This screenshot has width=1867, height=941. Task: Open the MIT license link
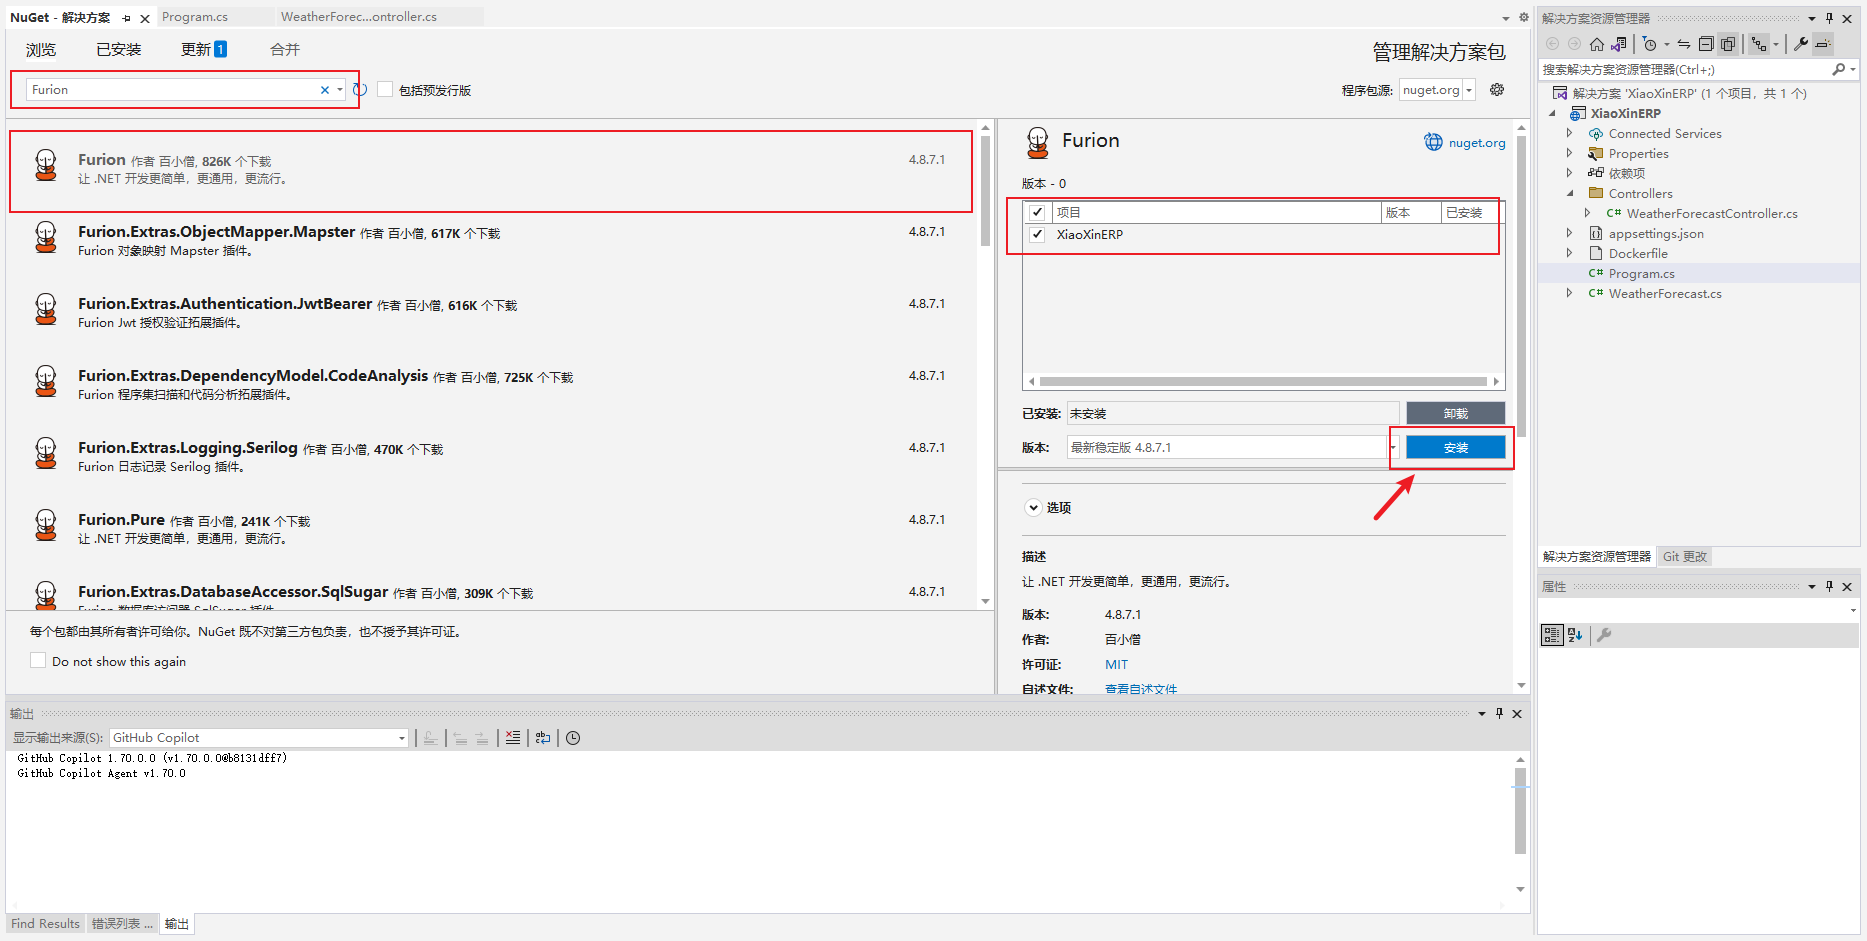(x=1116, y=665)
